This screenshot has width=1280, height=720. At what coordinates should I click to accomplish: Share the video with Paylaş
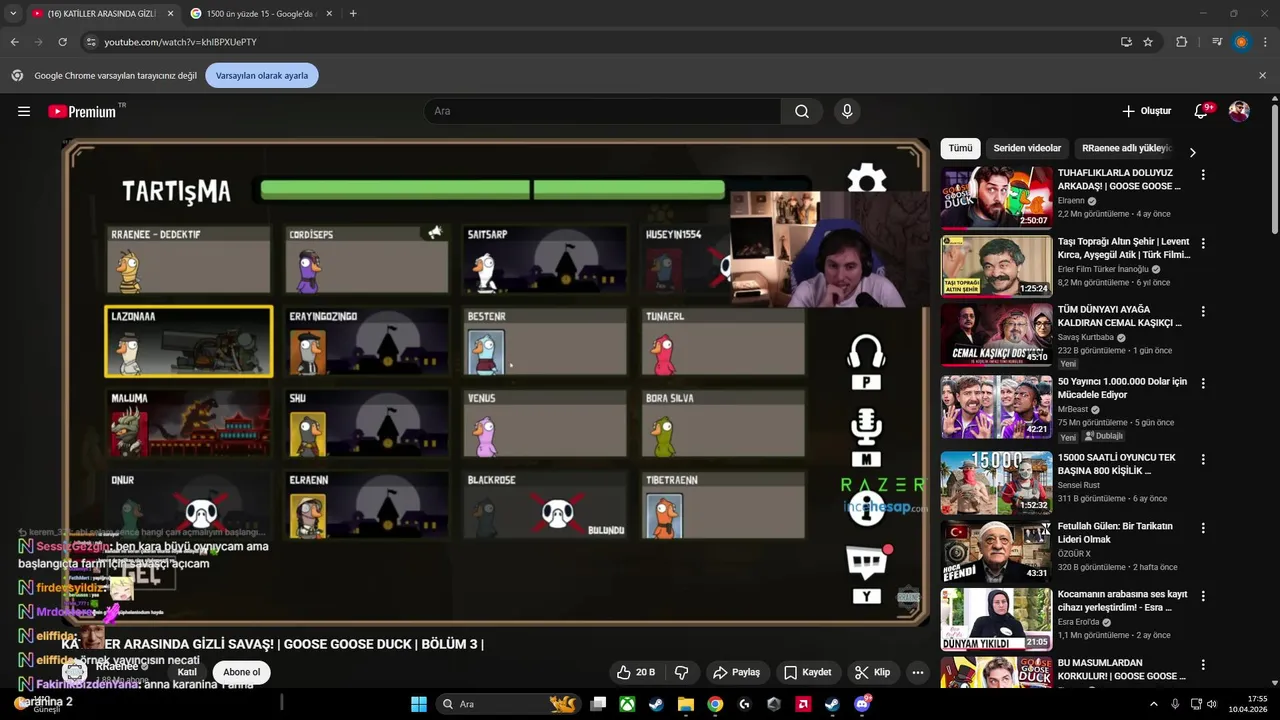click(736, 672)
